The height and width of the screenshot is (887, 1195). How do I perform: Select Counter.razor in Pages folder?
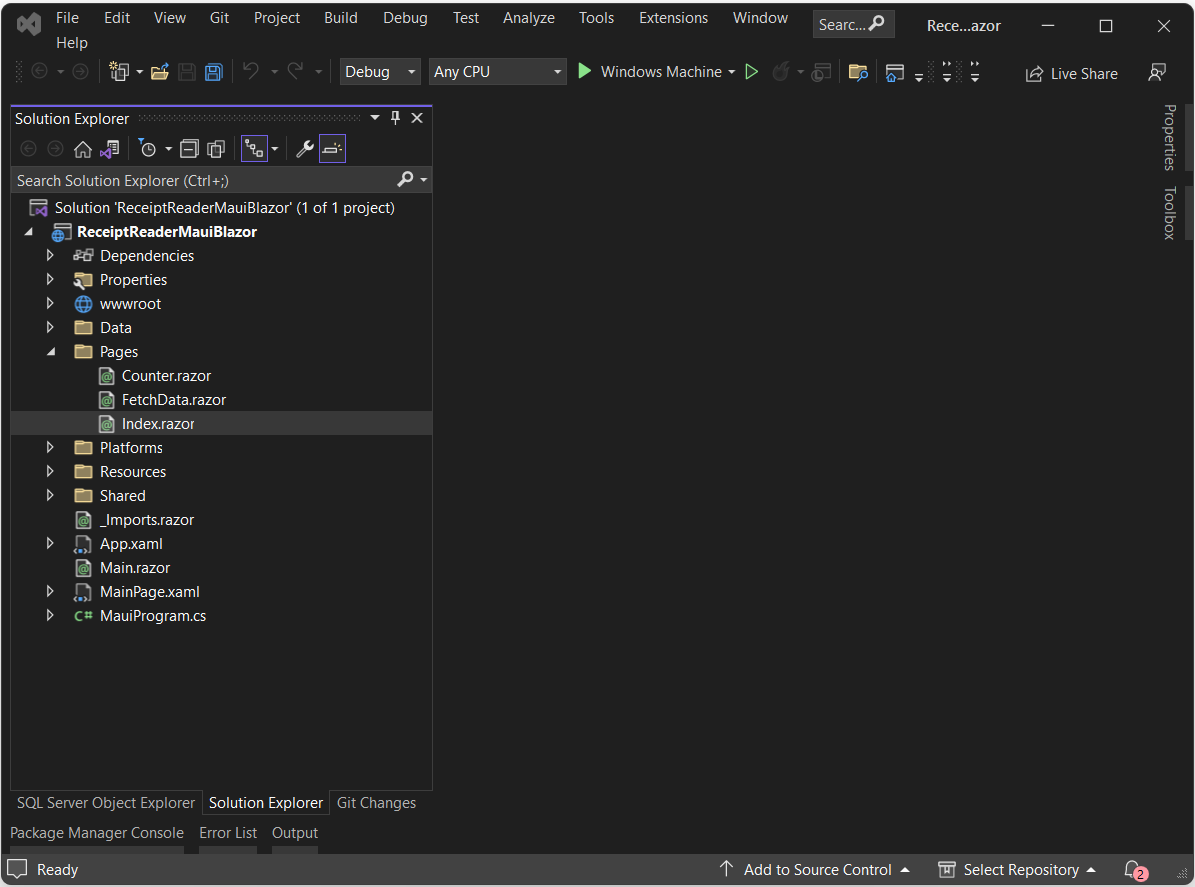[x=166, y=376]
